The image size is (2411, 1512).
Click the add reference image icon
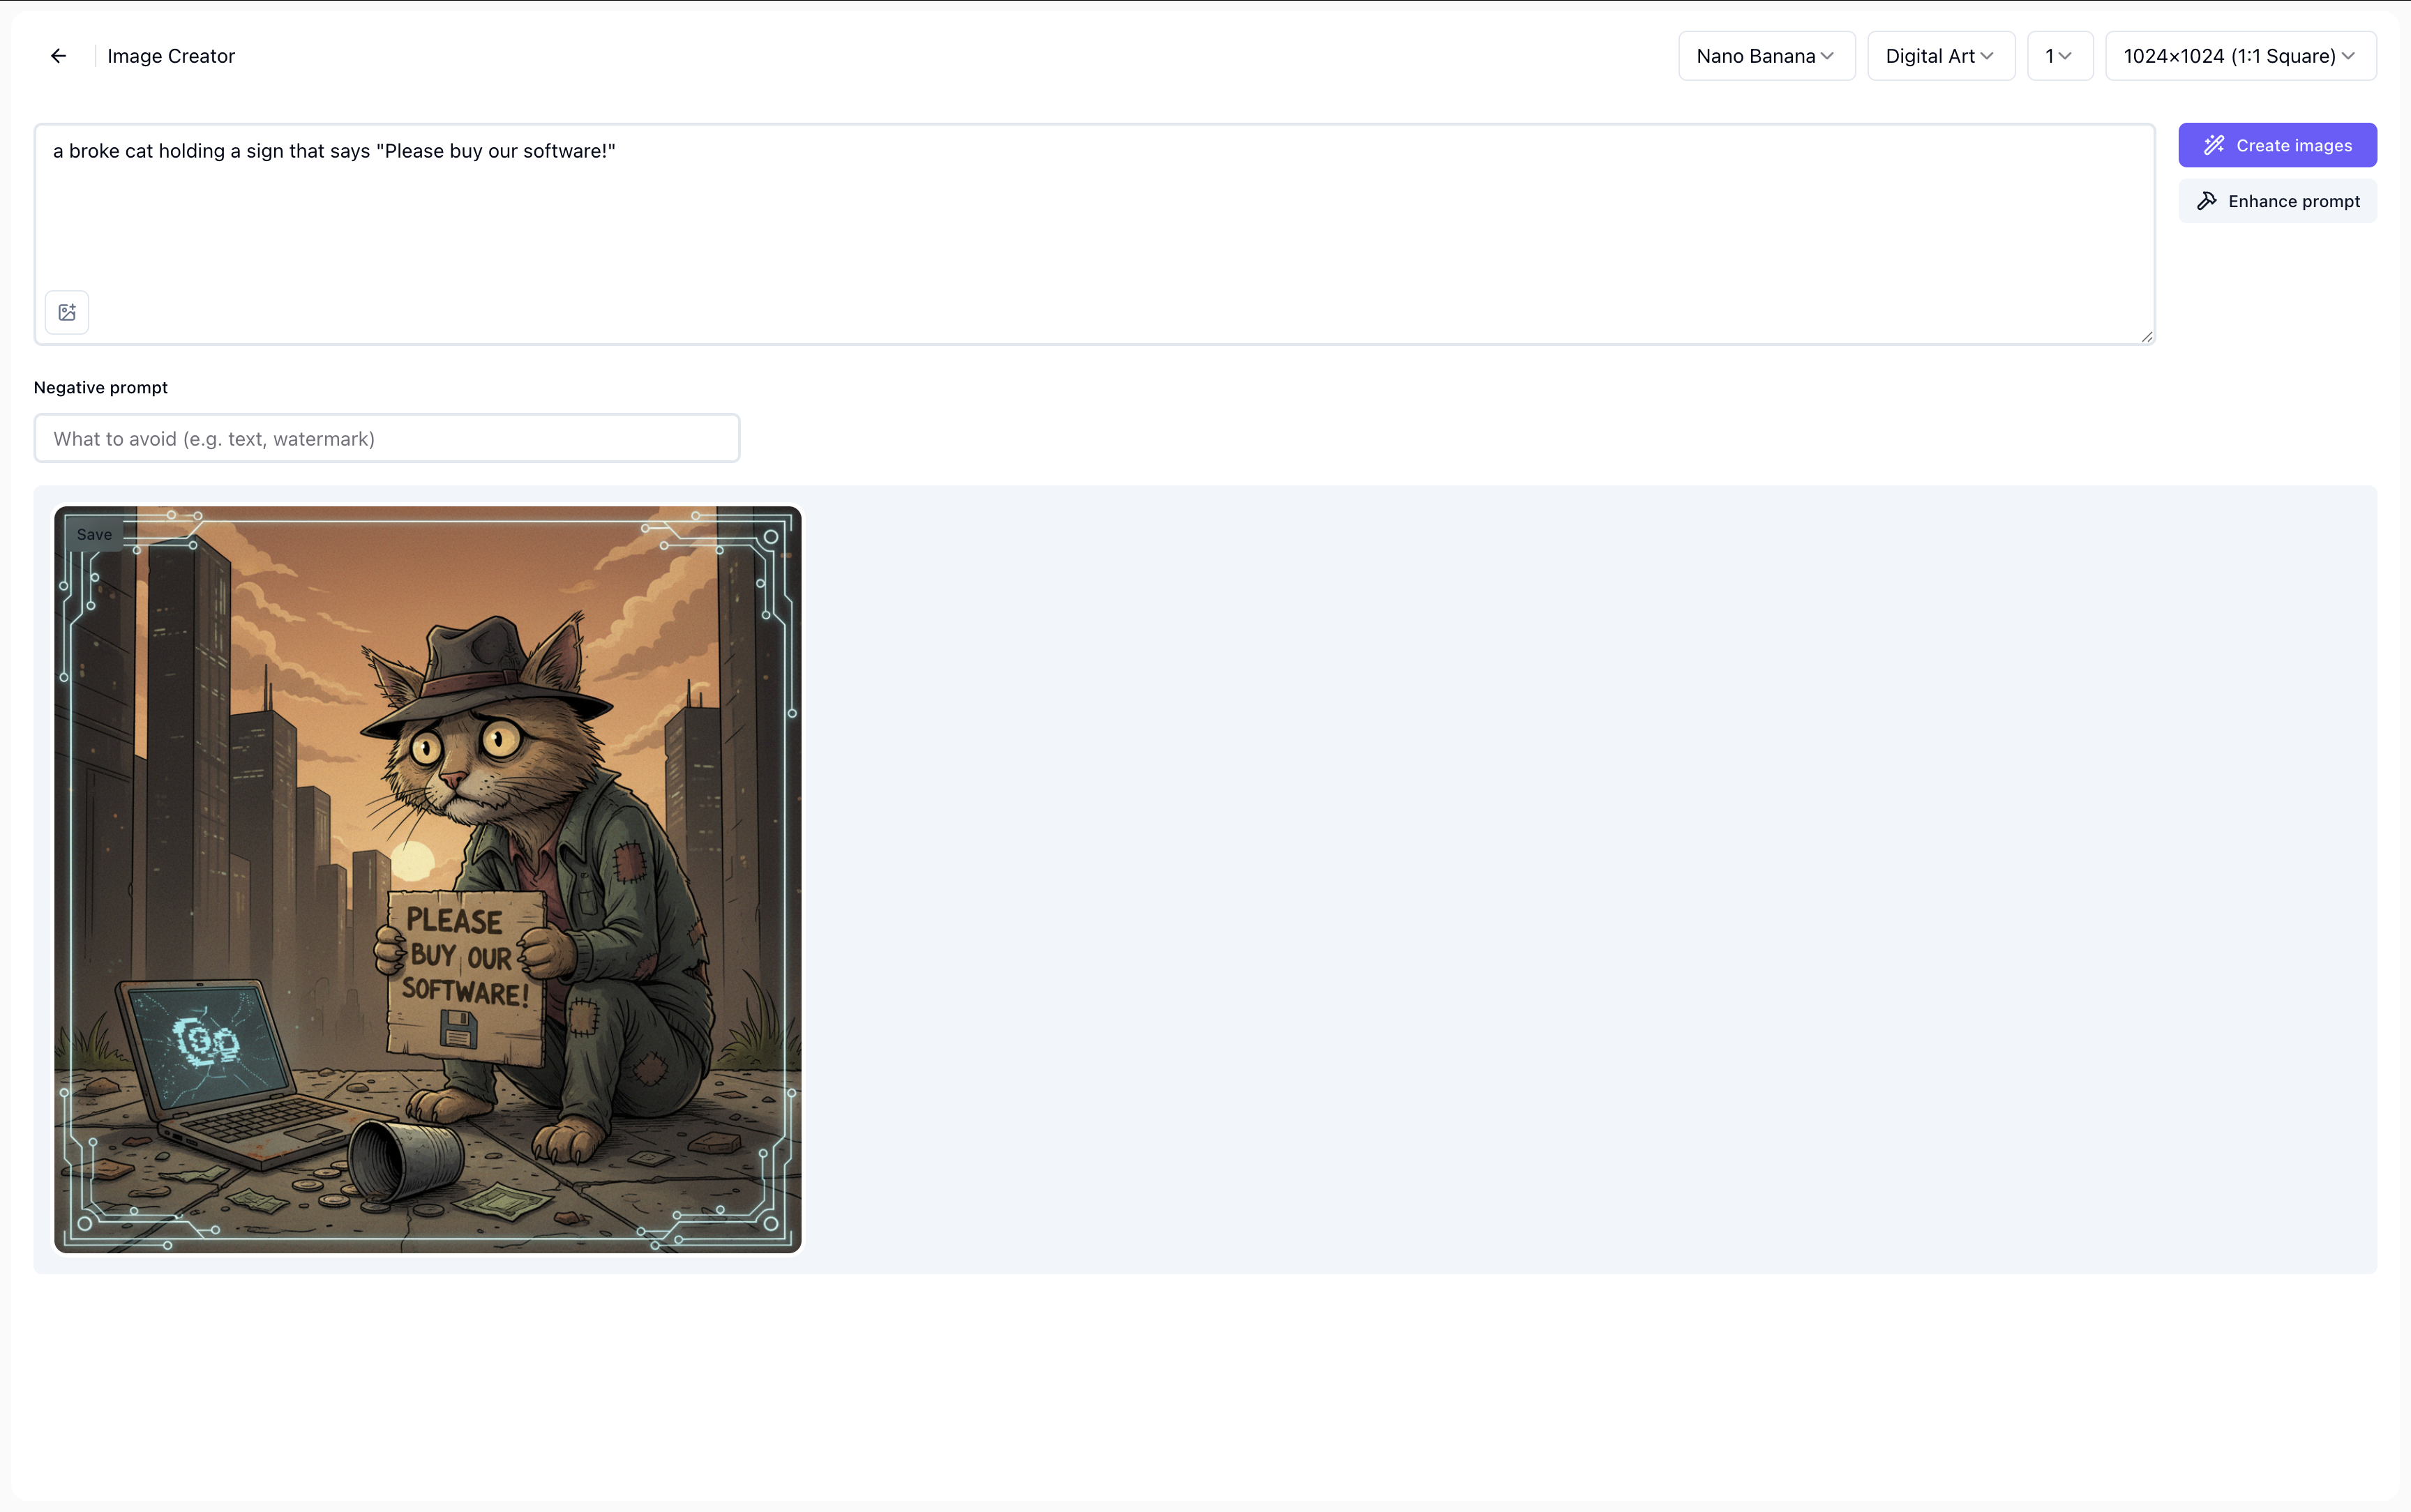[67, 313]
